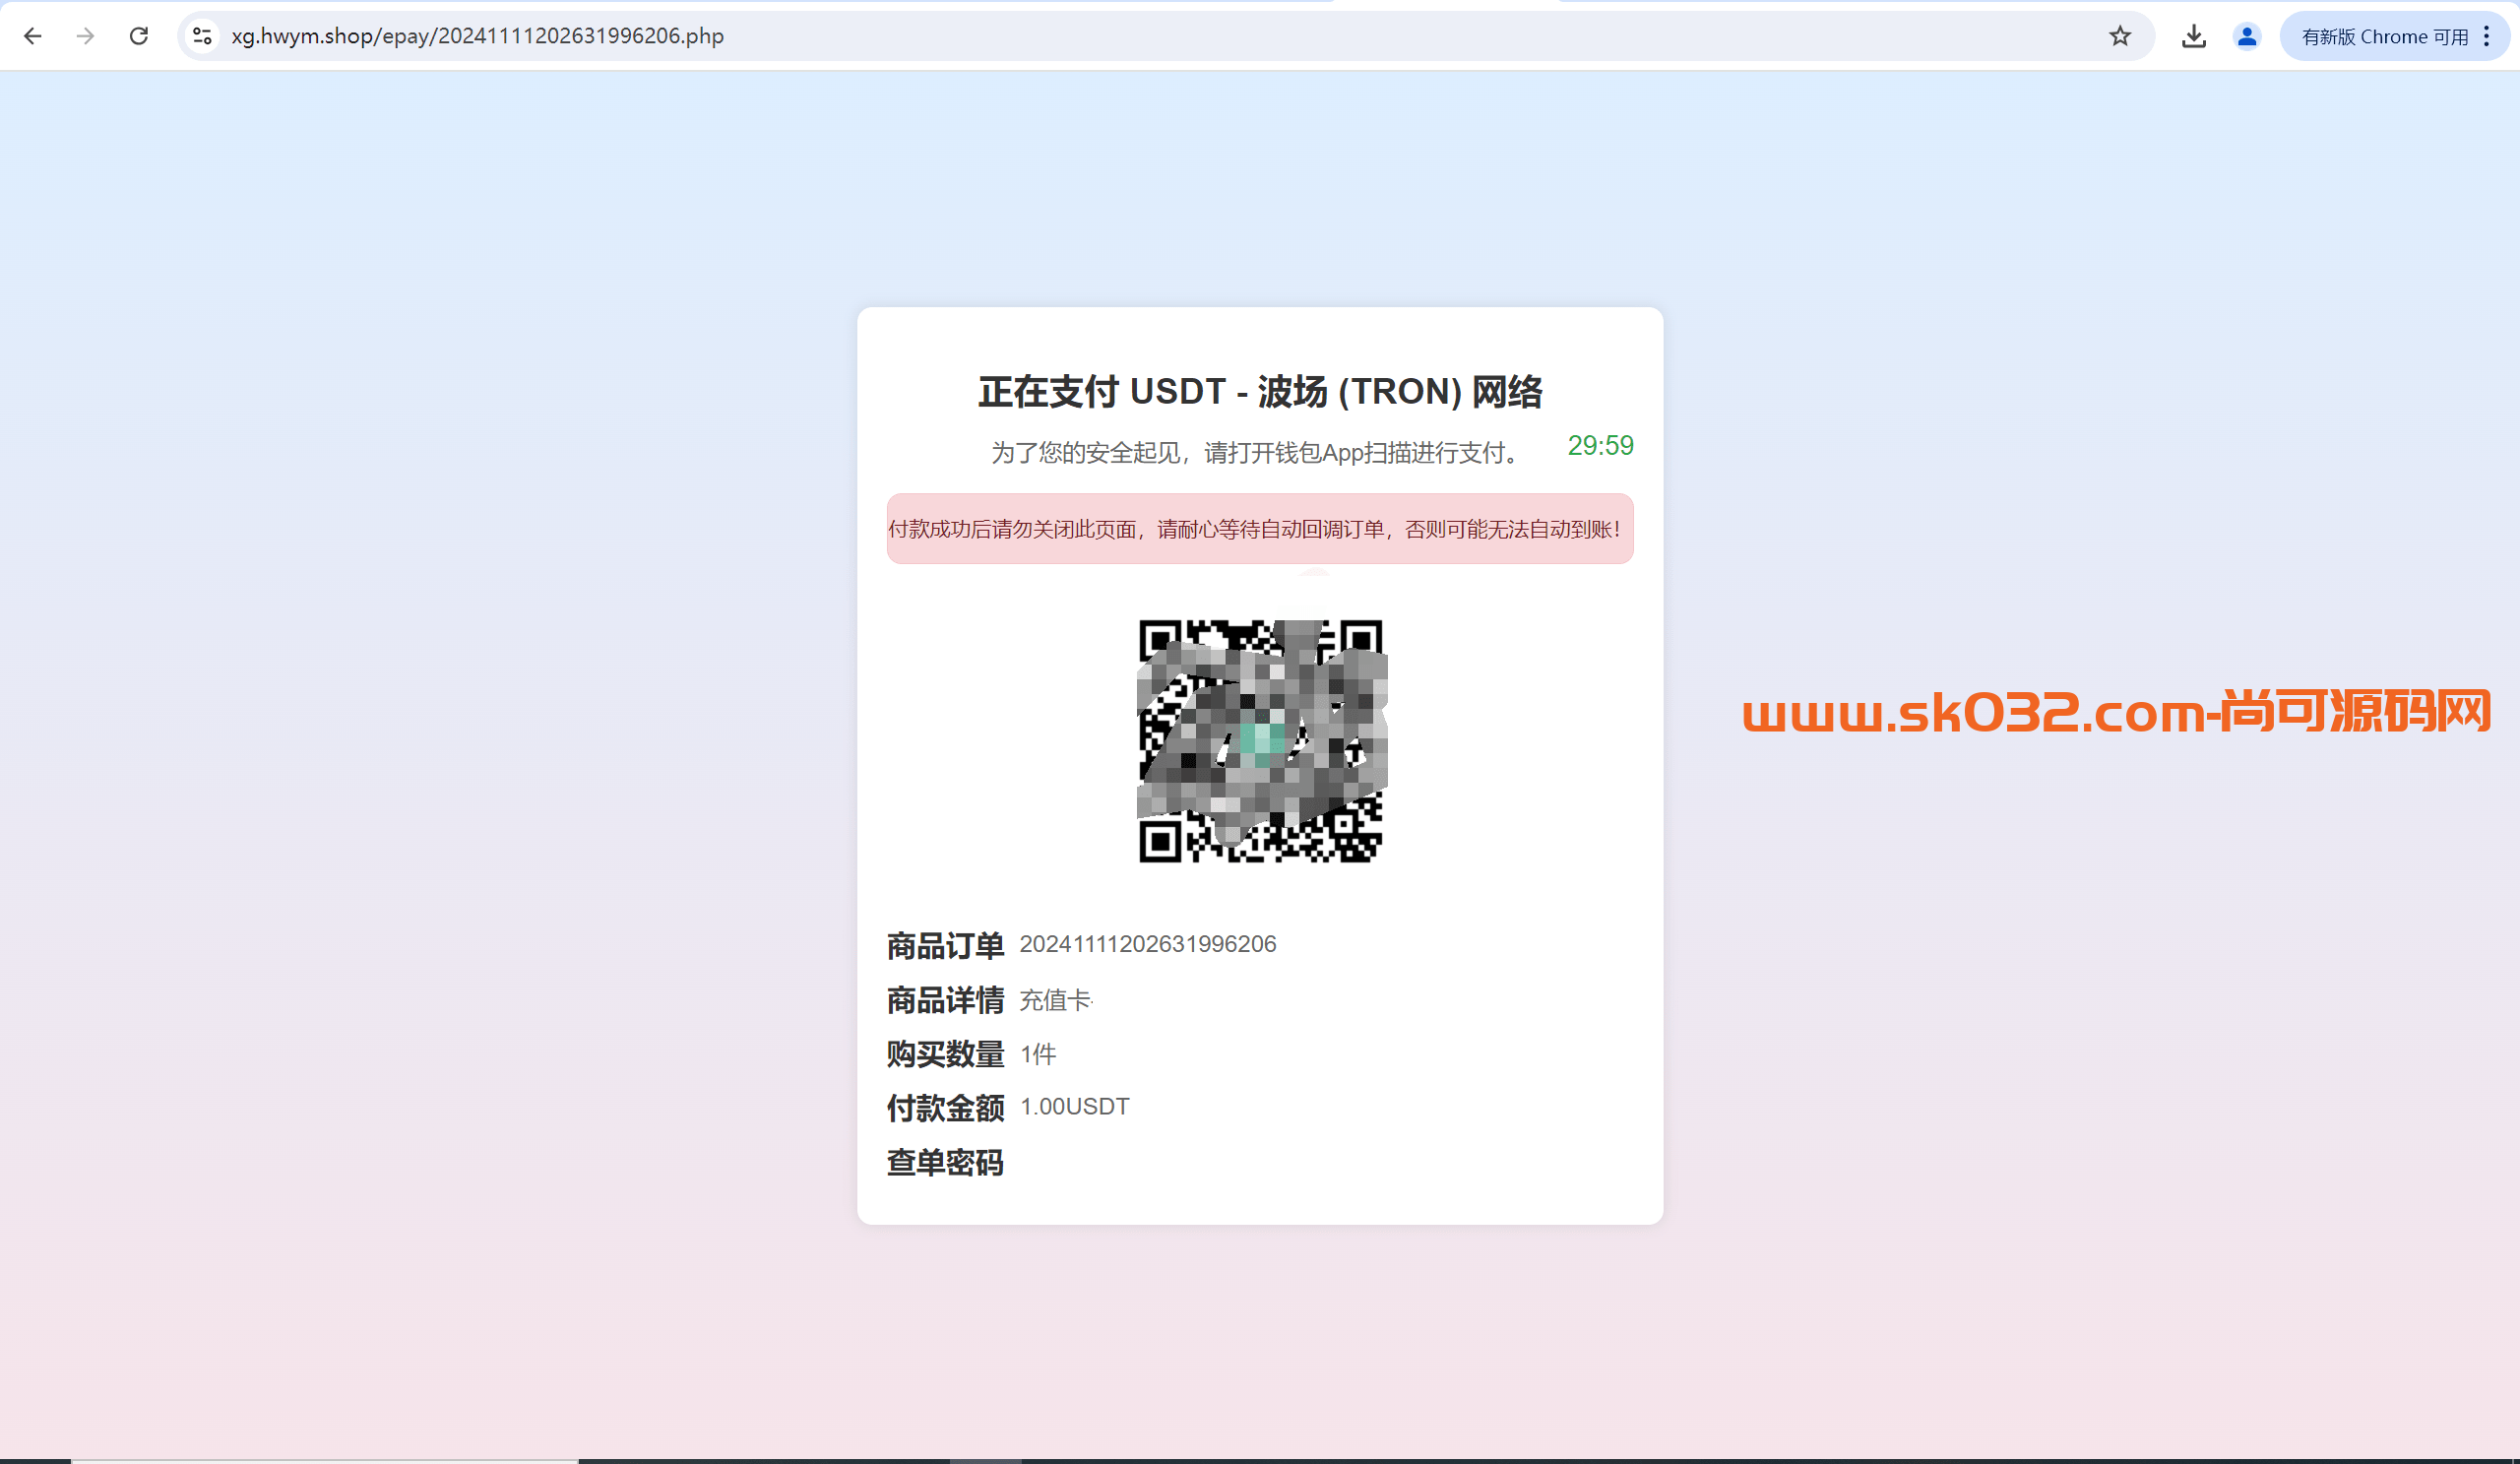
Task: Open the Chrome profile avatar
Action: tap(2247, 36)
